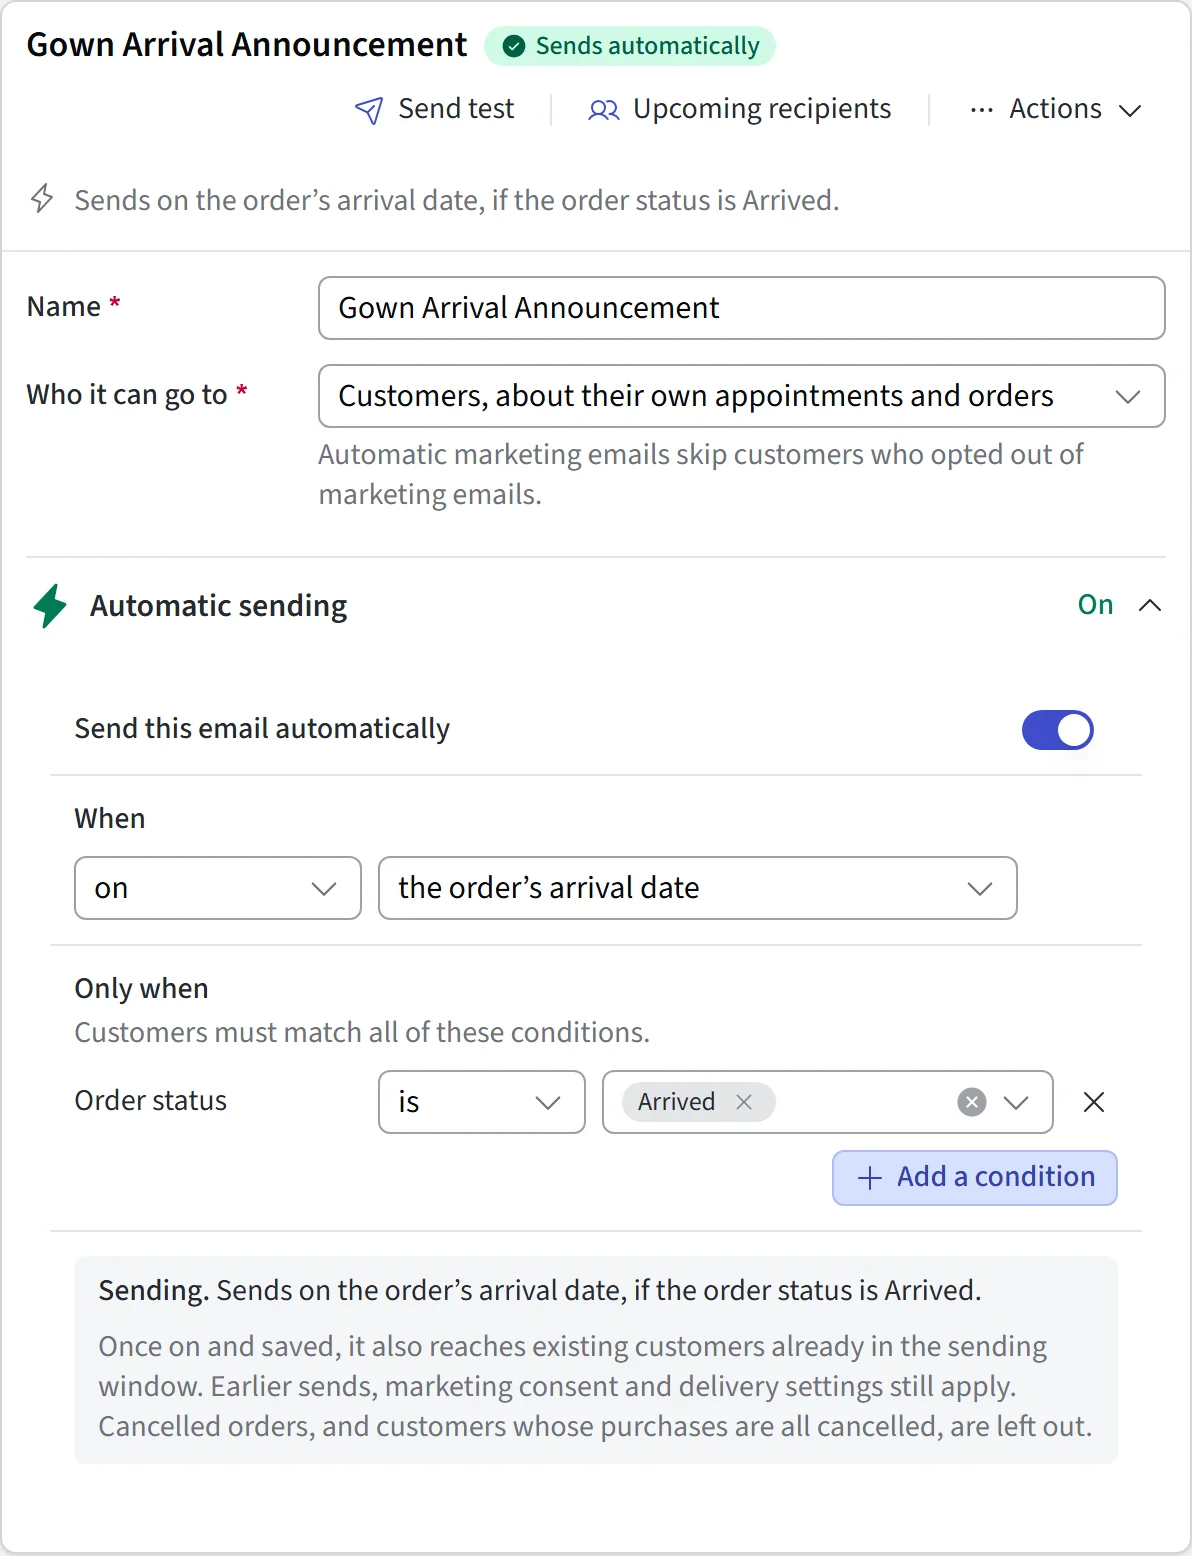Open the Who it can go to dropdown

(742, 396)
